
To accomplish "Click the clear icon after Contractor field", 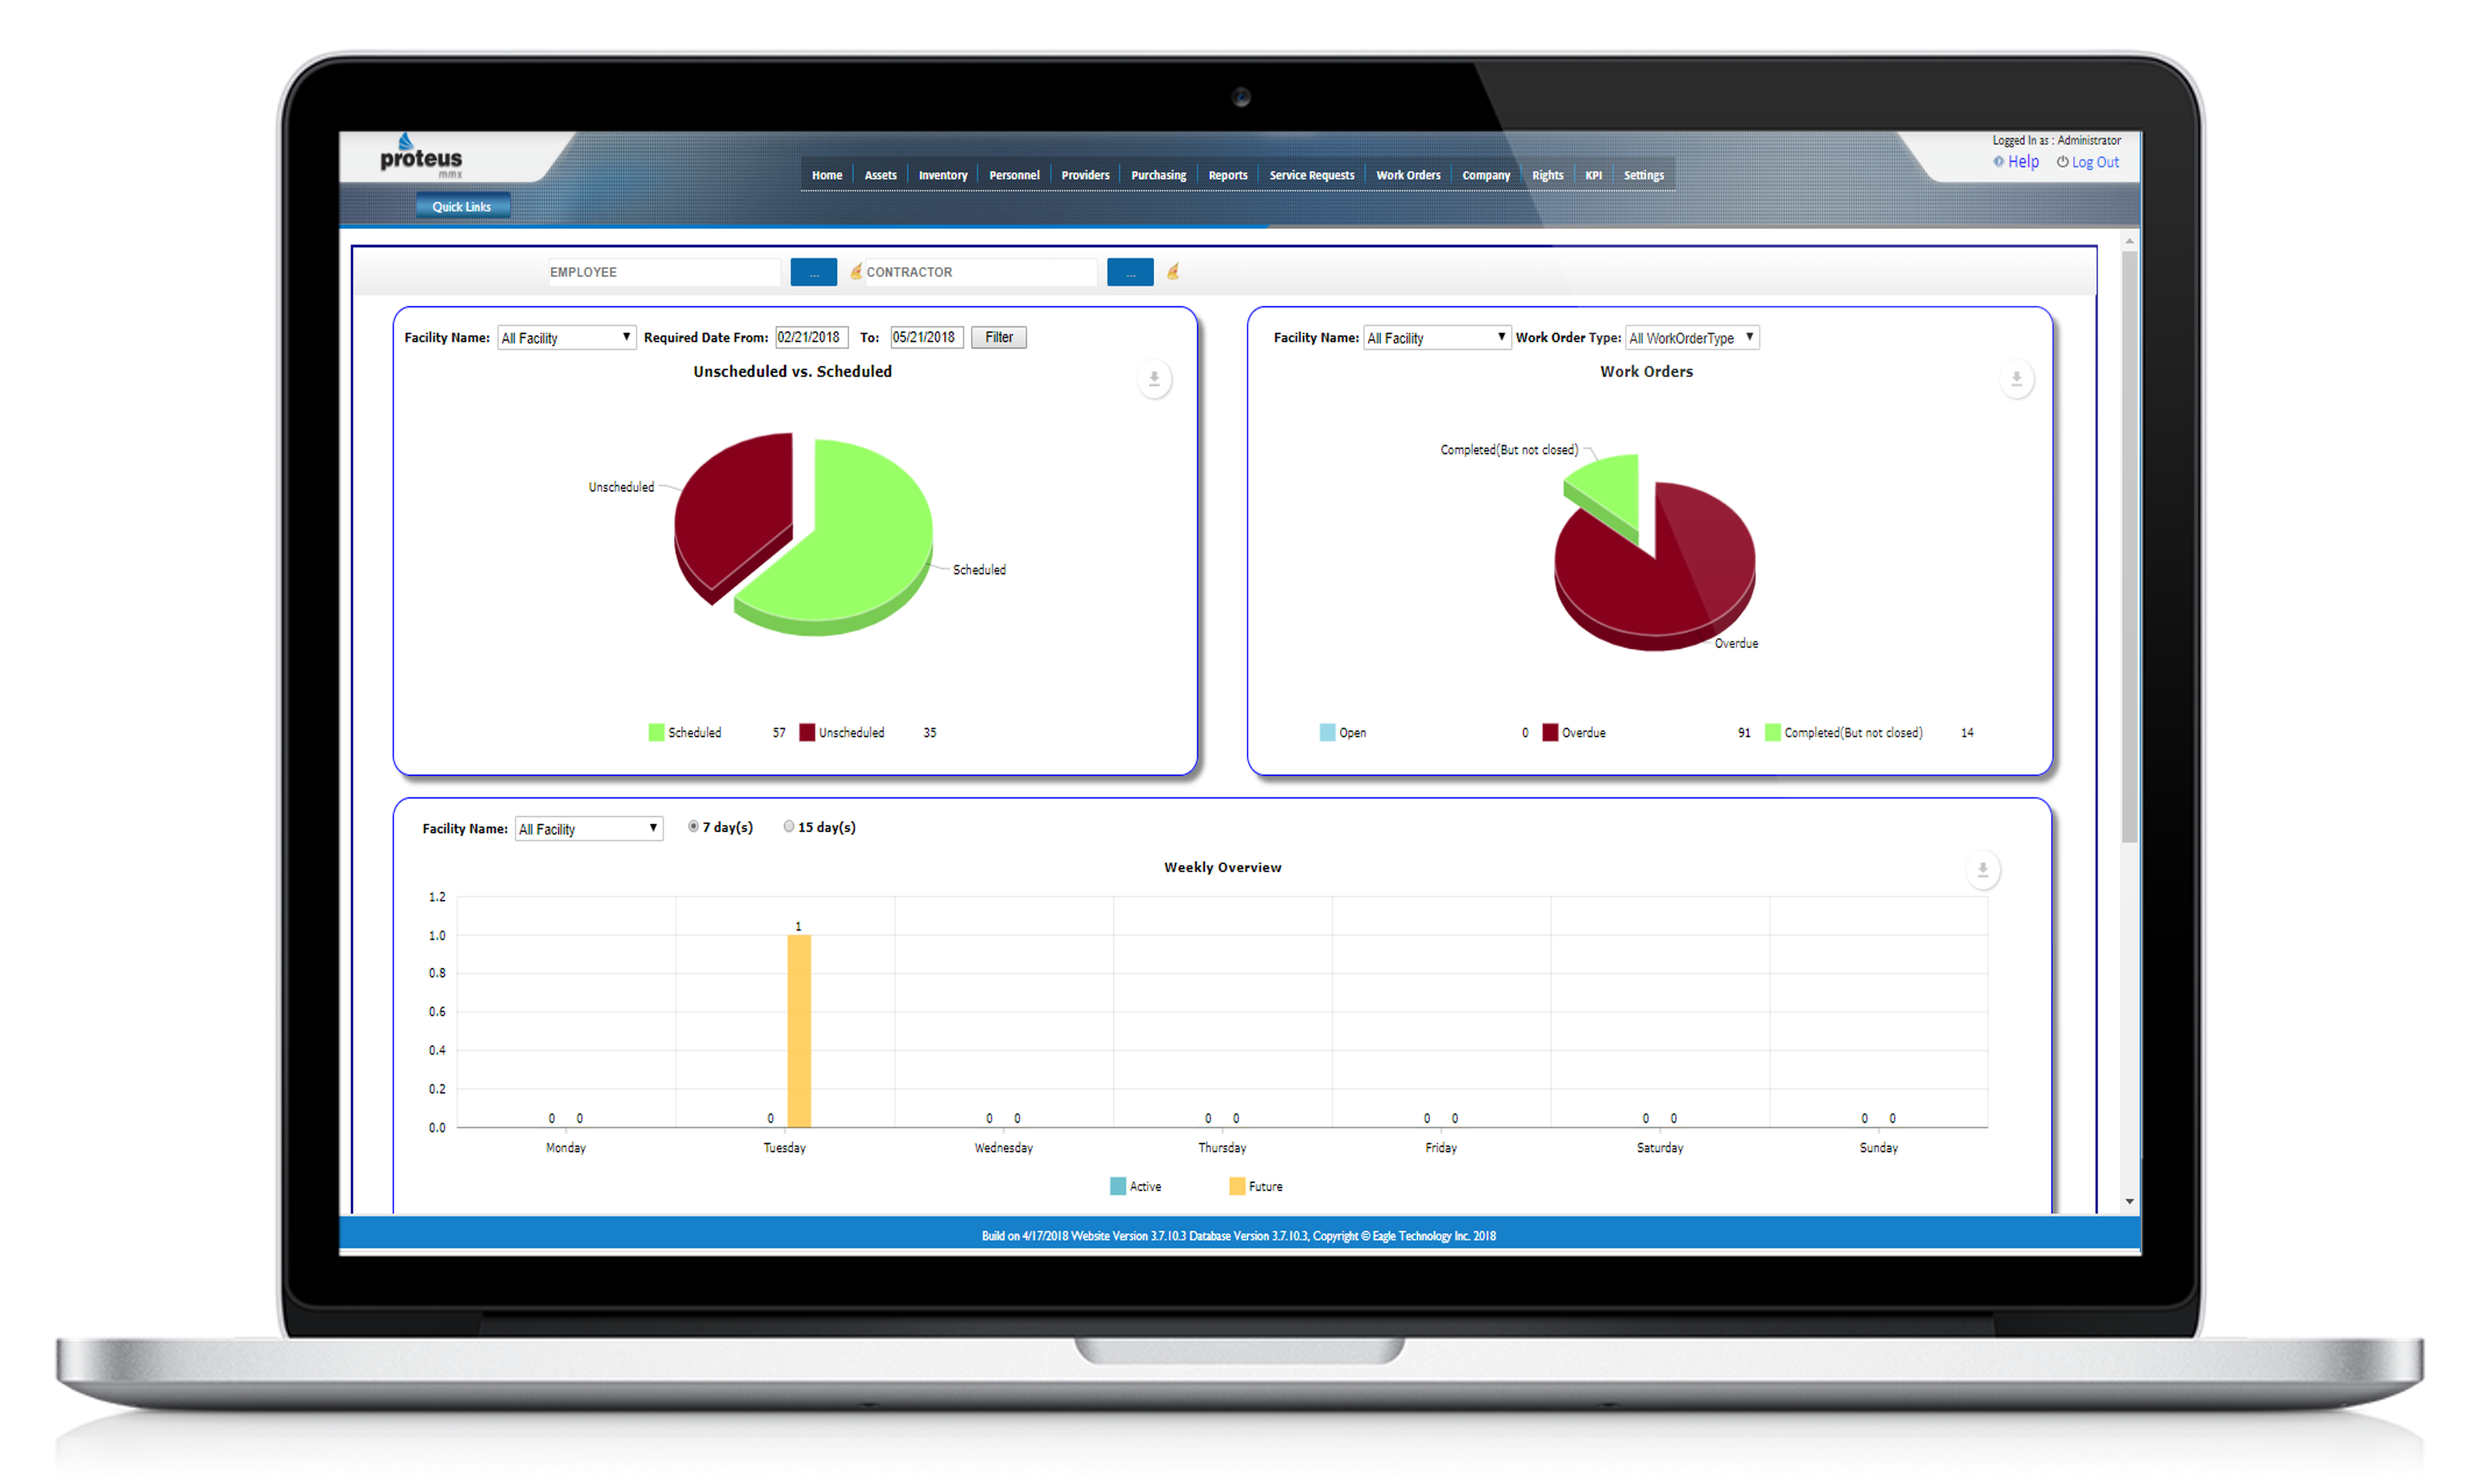I will click(1173, 271).
